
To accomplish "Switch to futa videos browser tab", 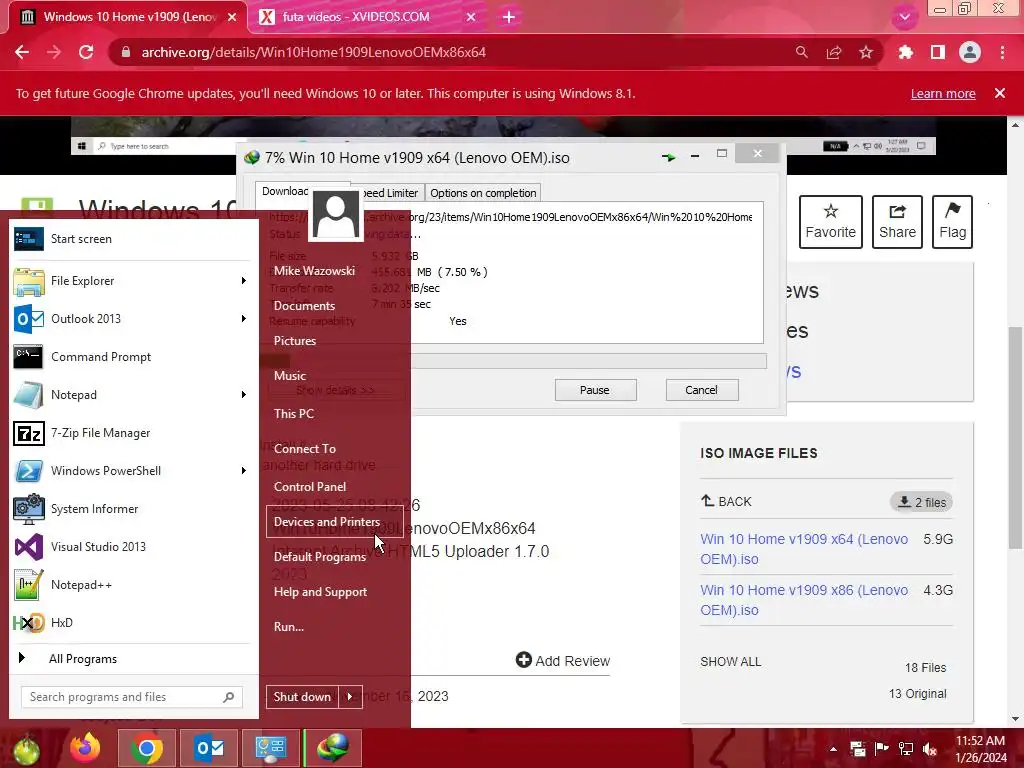I will (366, 17).
